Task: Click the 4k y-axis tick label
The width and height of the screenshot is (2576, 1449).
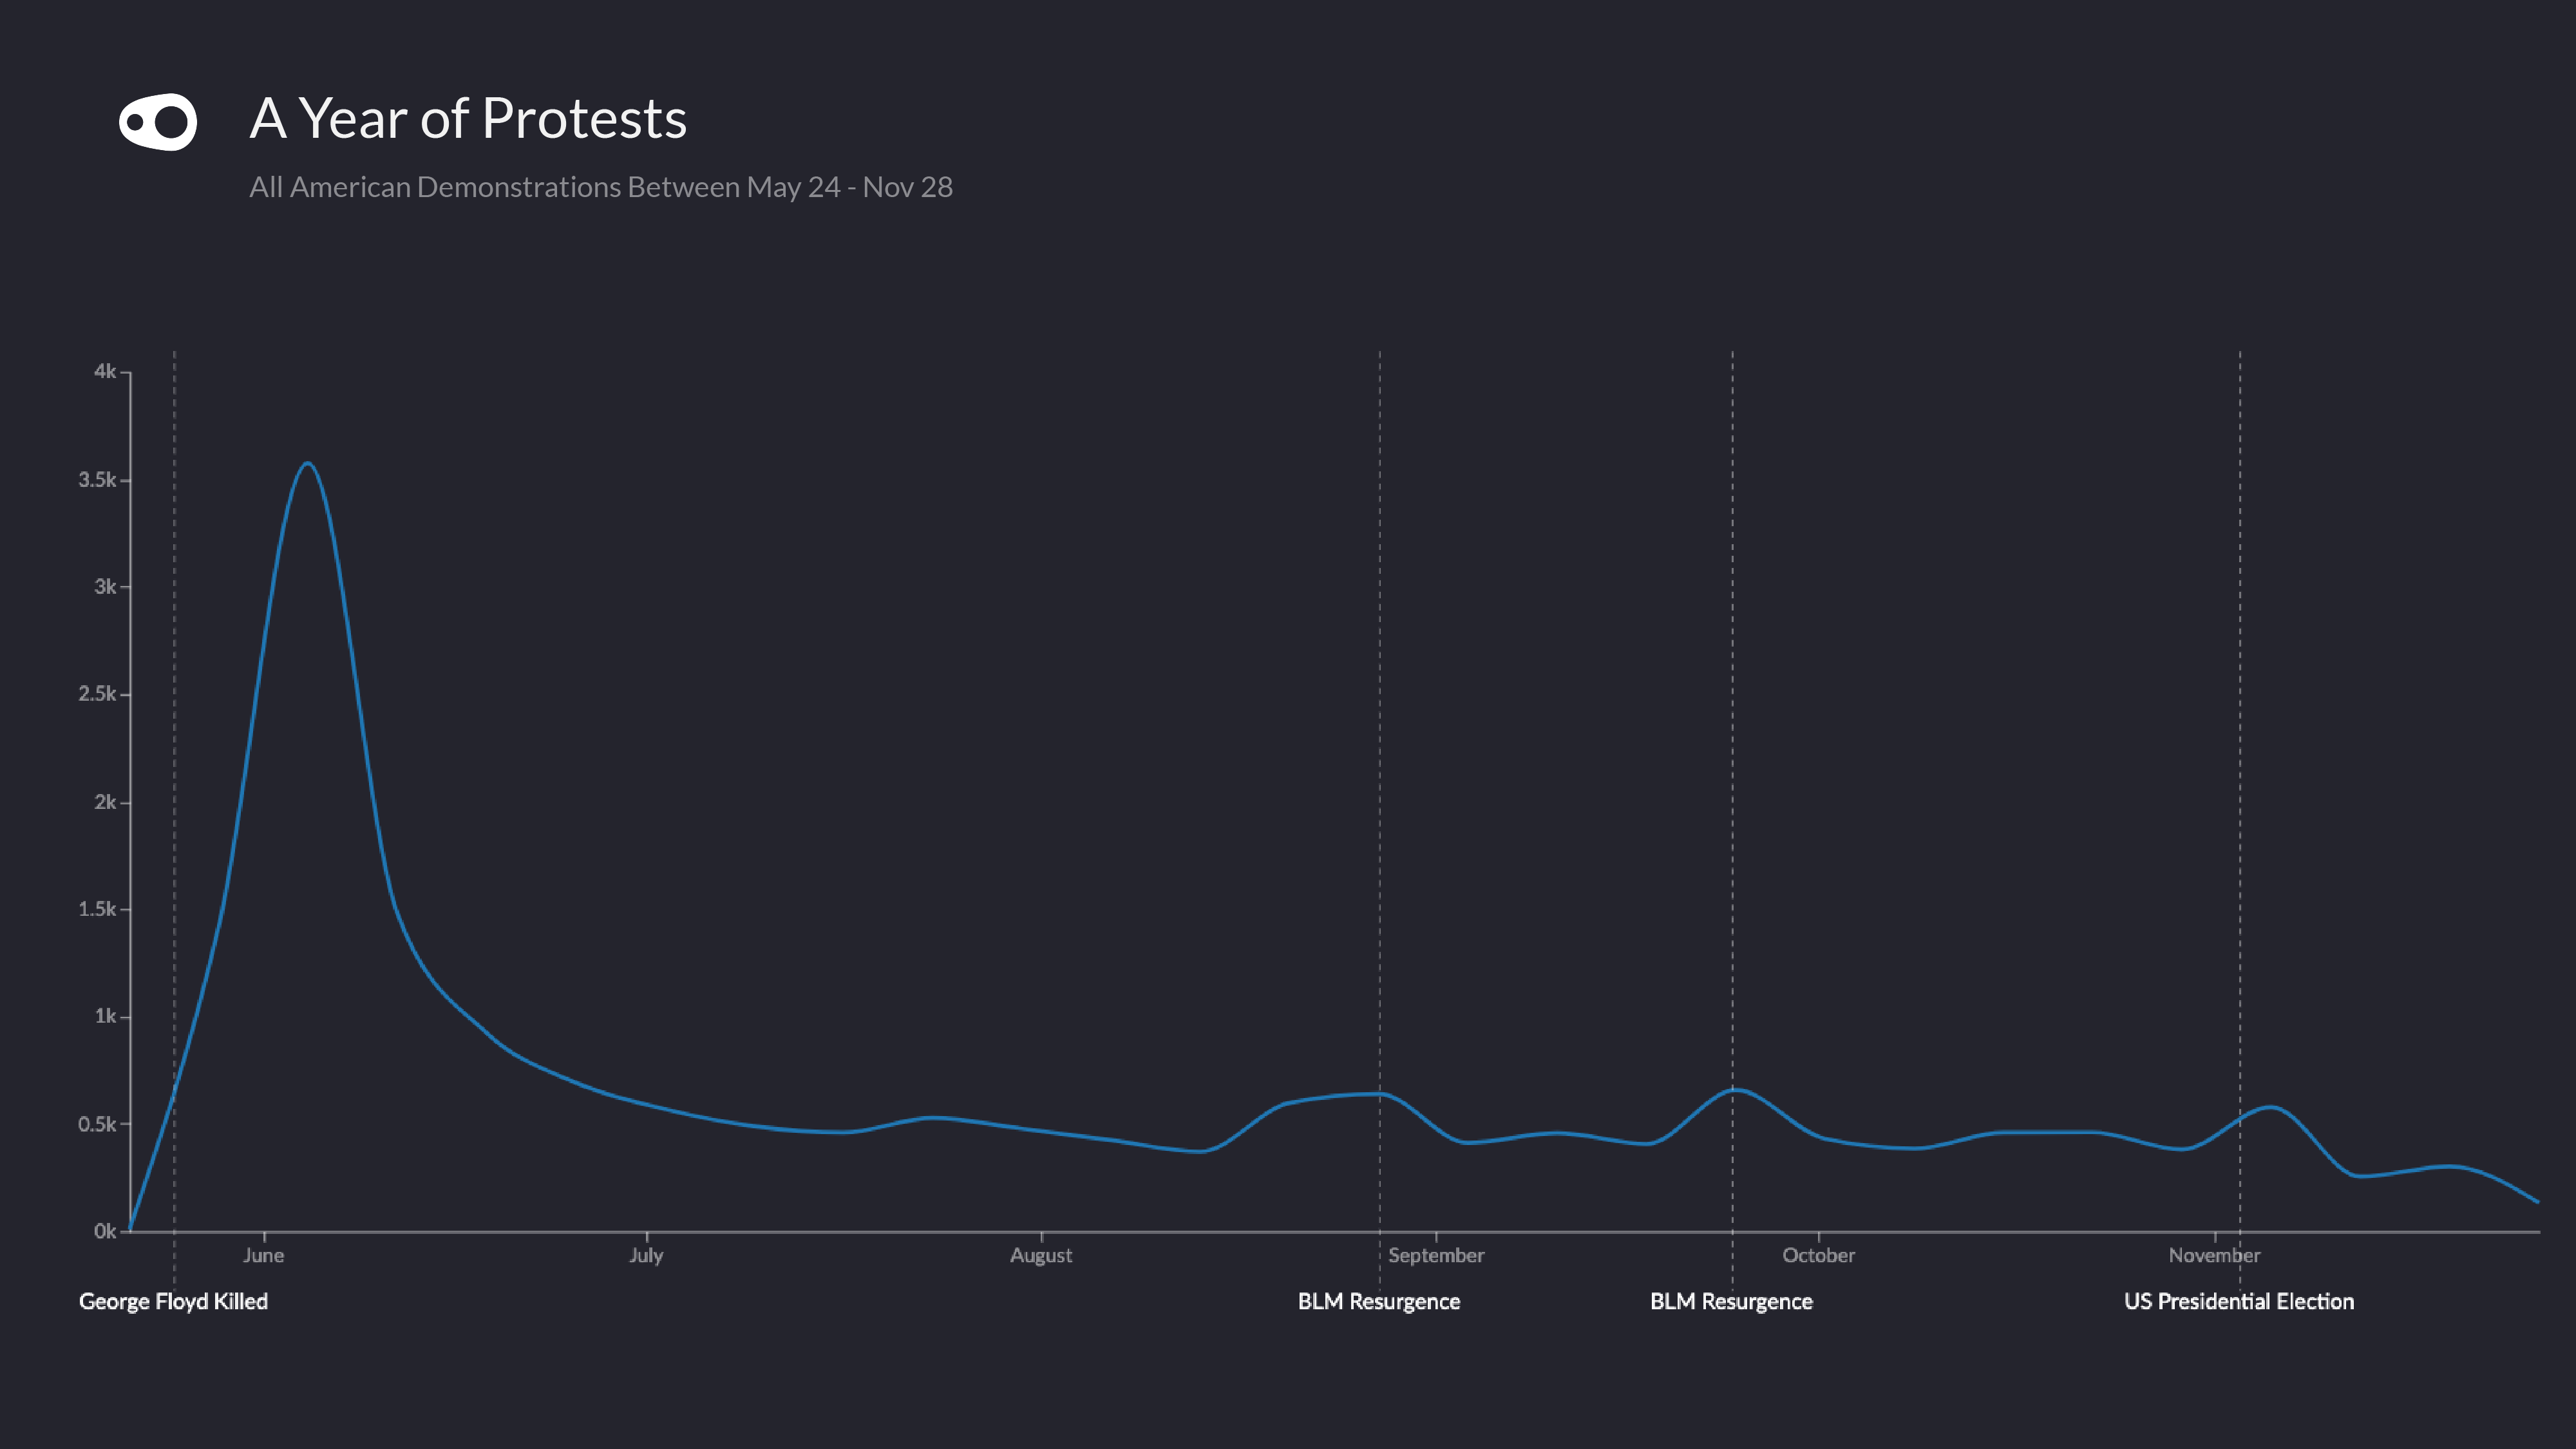Action: [104, 371]
